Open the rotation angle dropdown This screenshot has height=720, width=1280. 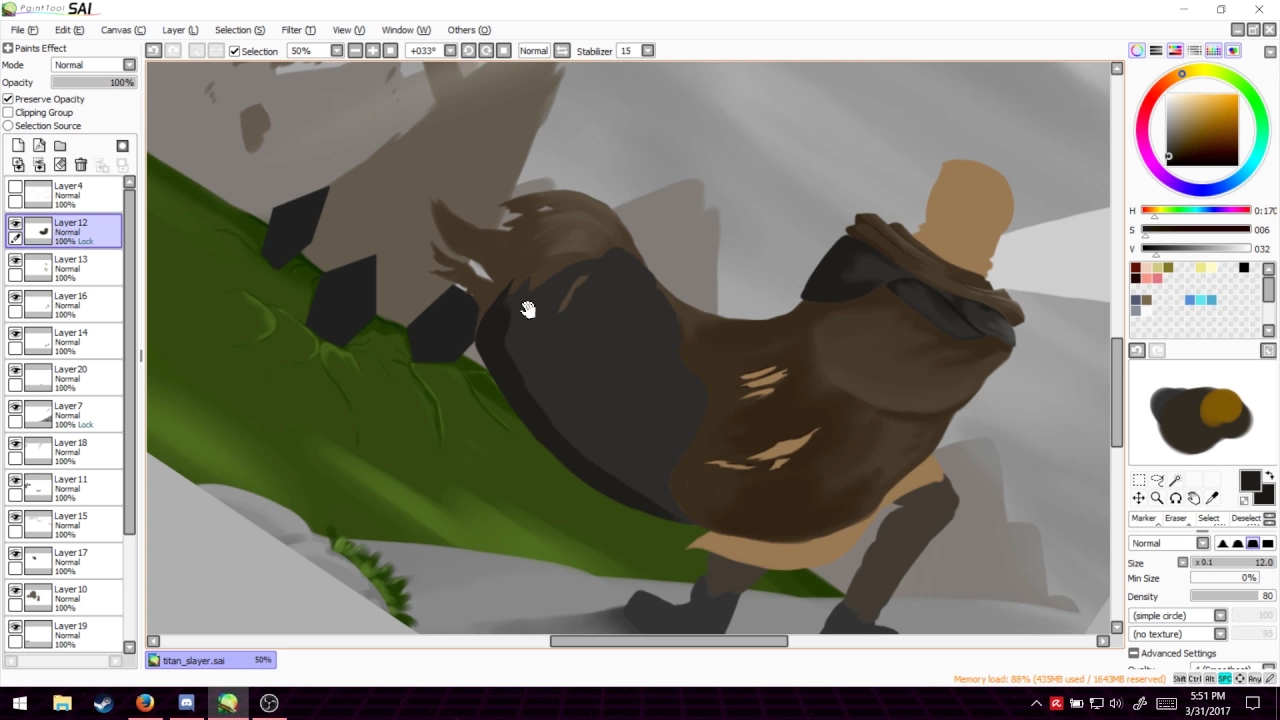point(450,51)
